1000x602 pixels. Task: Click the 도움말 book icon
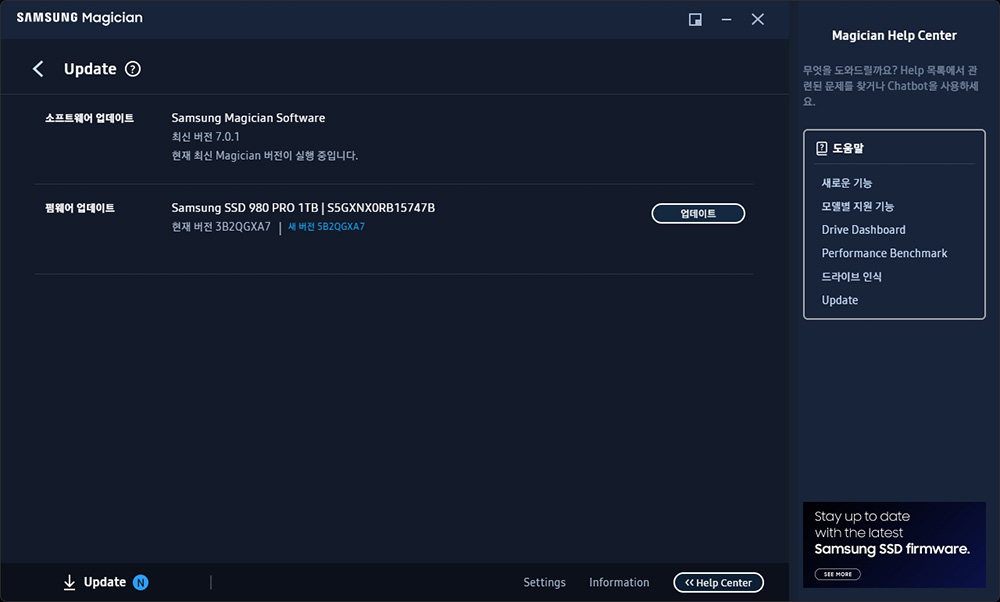click(x=821, y=149)
